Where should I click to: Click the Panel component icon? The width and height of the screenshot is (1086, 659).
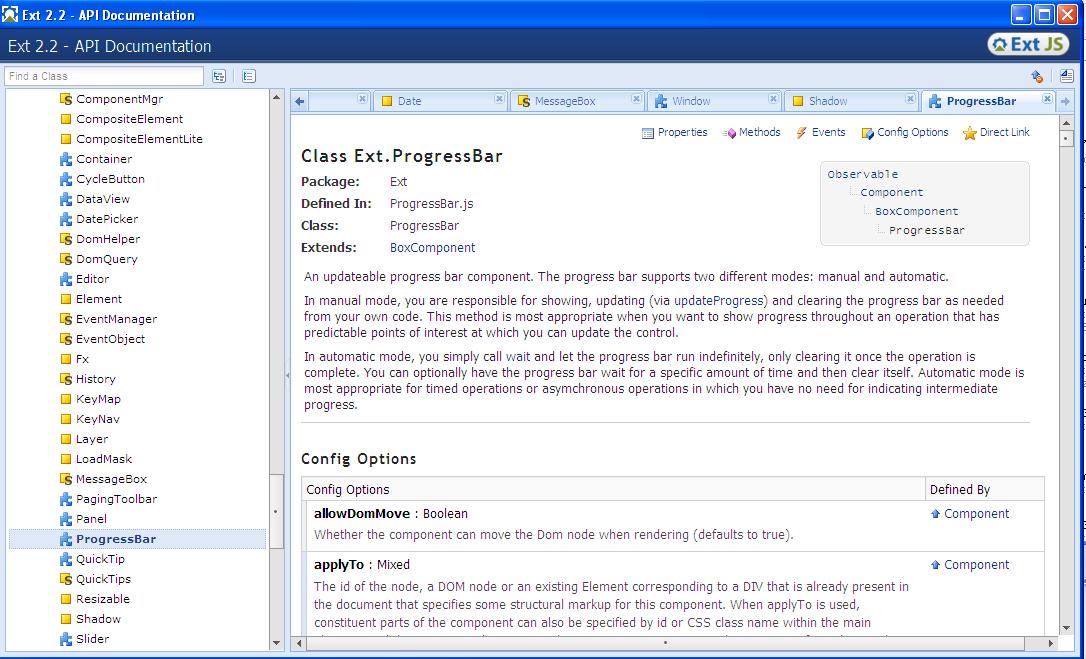click(66, 519)
